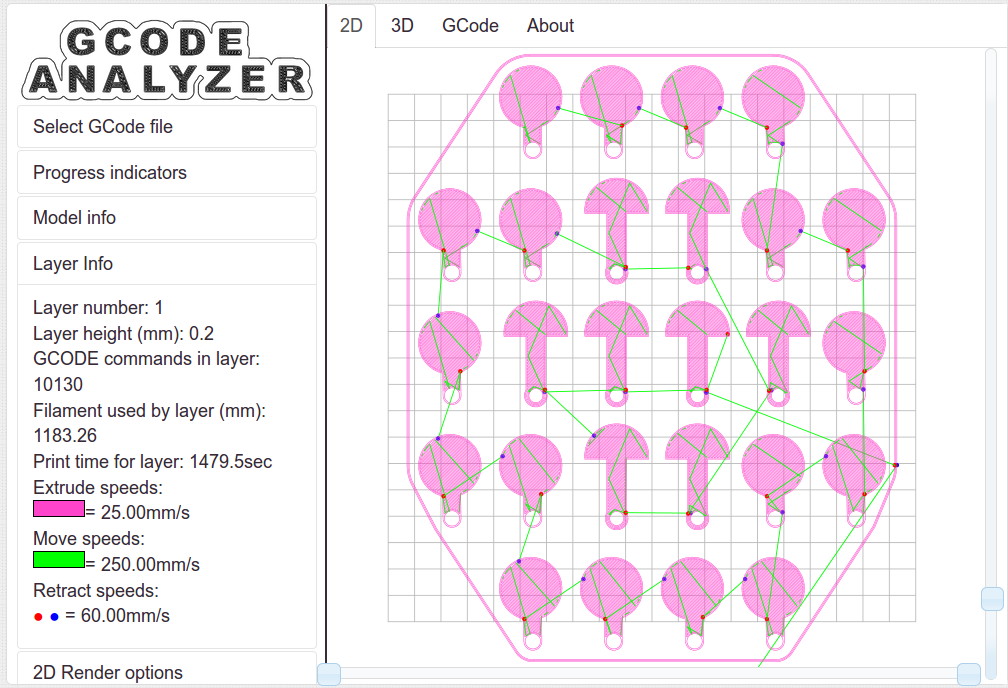Click the Print time for layer text

coord(152,462)
